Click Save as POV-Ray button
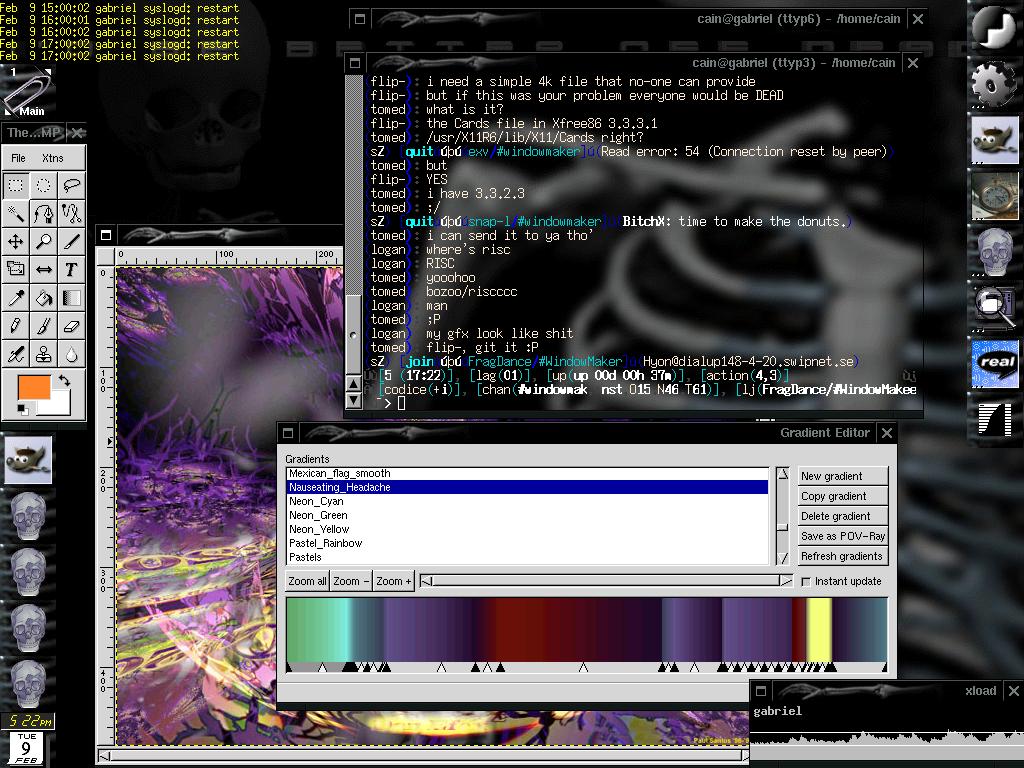1024x768 pixels. coord(842,536)
